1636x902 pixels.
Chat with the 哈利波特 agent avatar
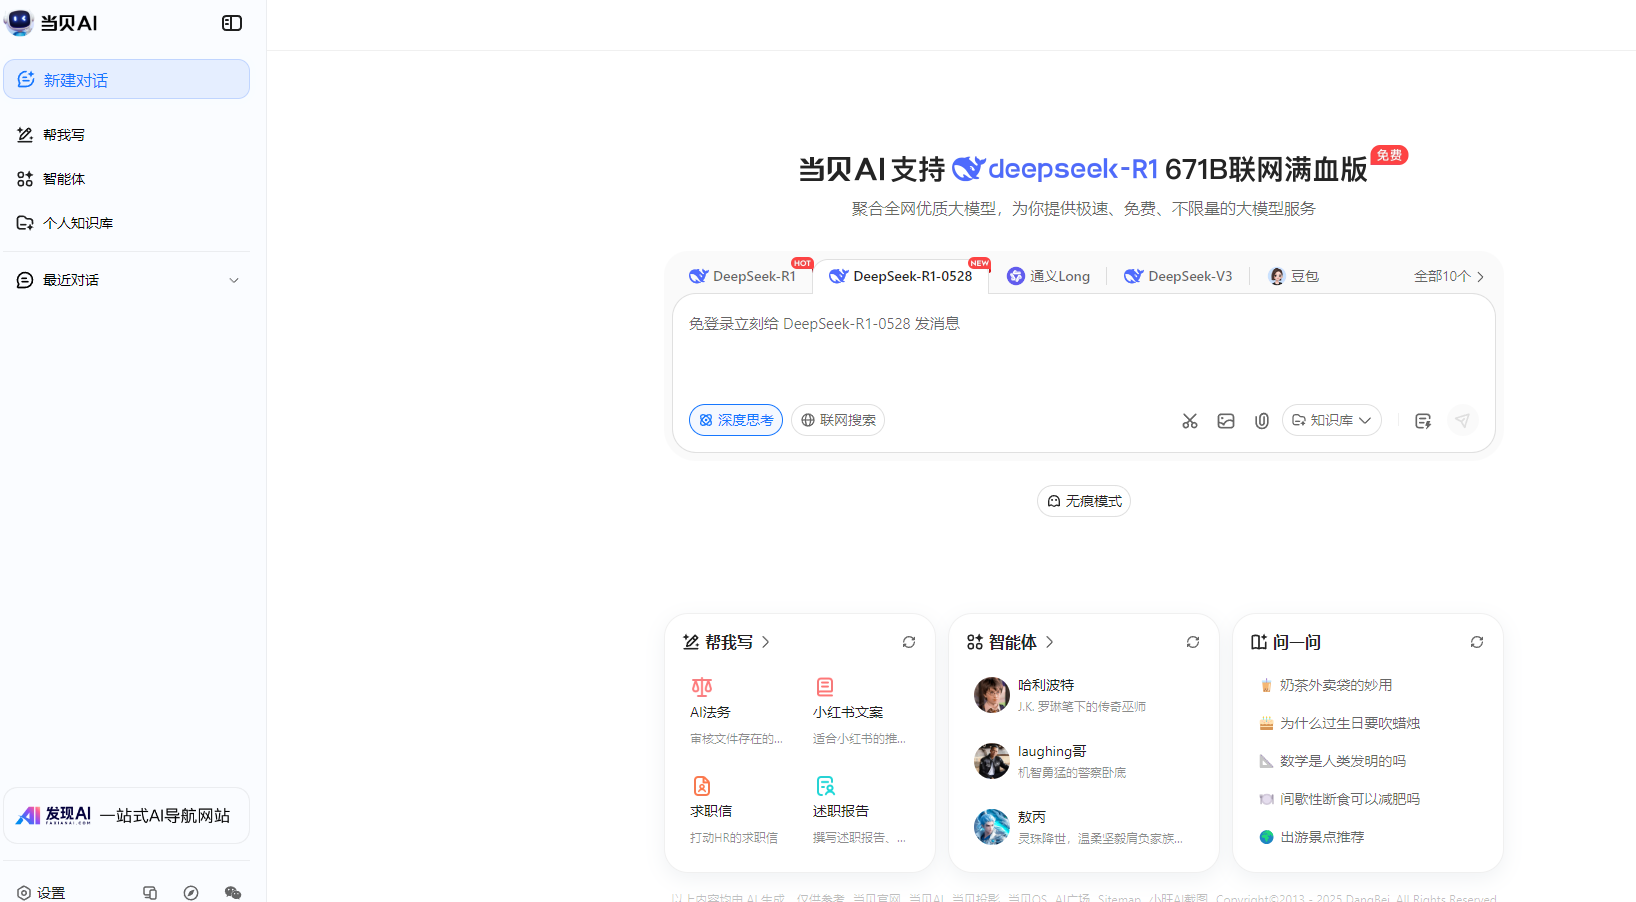click(992, 695)
